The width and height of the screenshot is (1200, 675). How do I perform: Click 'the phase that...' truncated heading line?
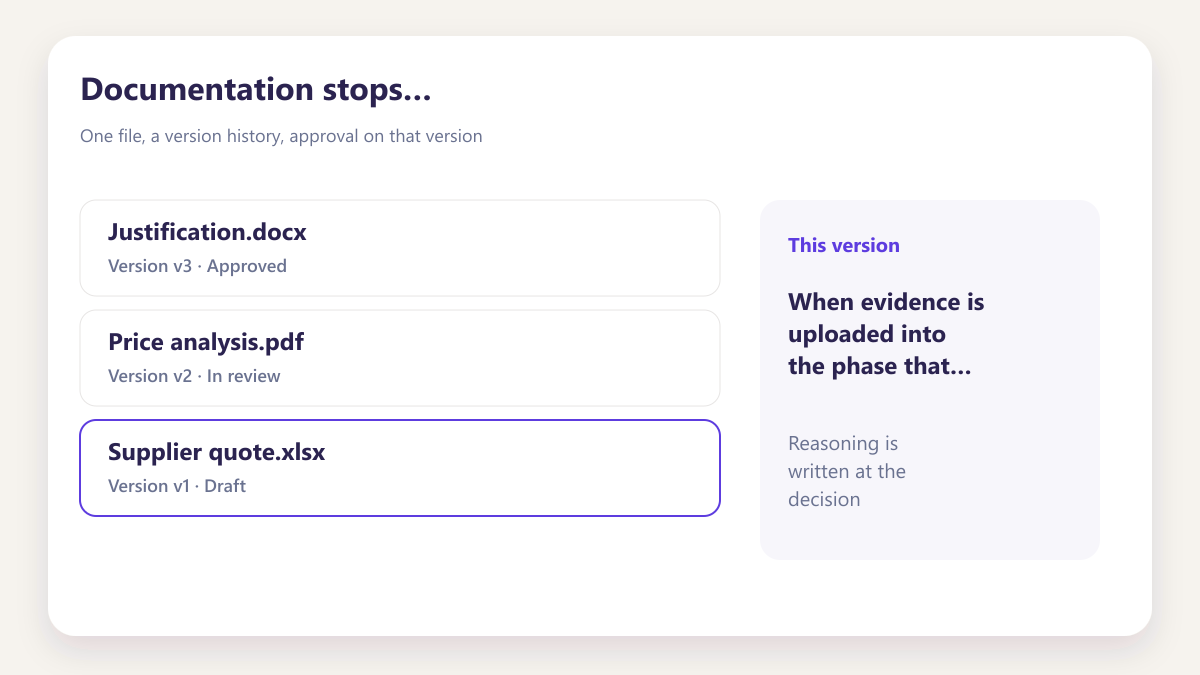[x=880, y=366]
